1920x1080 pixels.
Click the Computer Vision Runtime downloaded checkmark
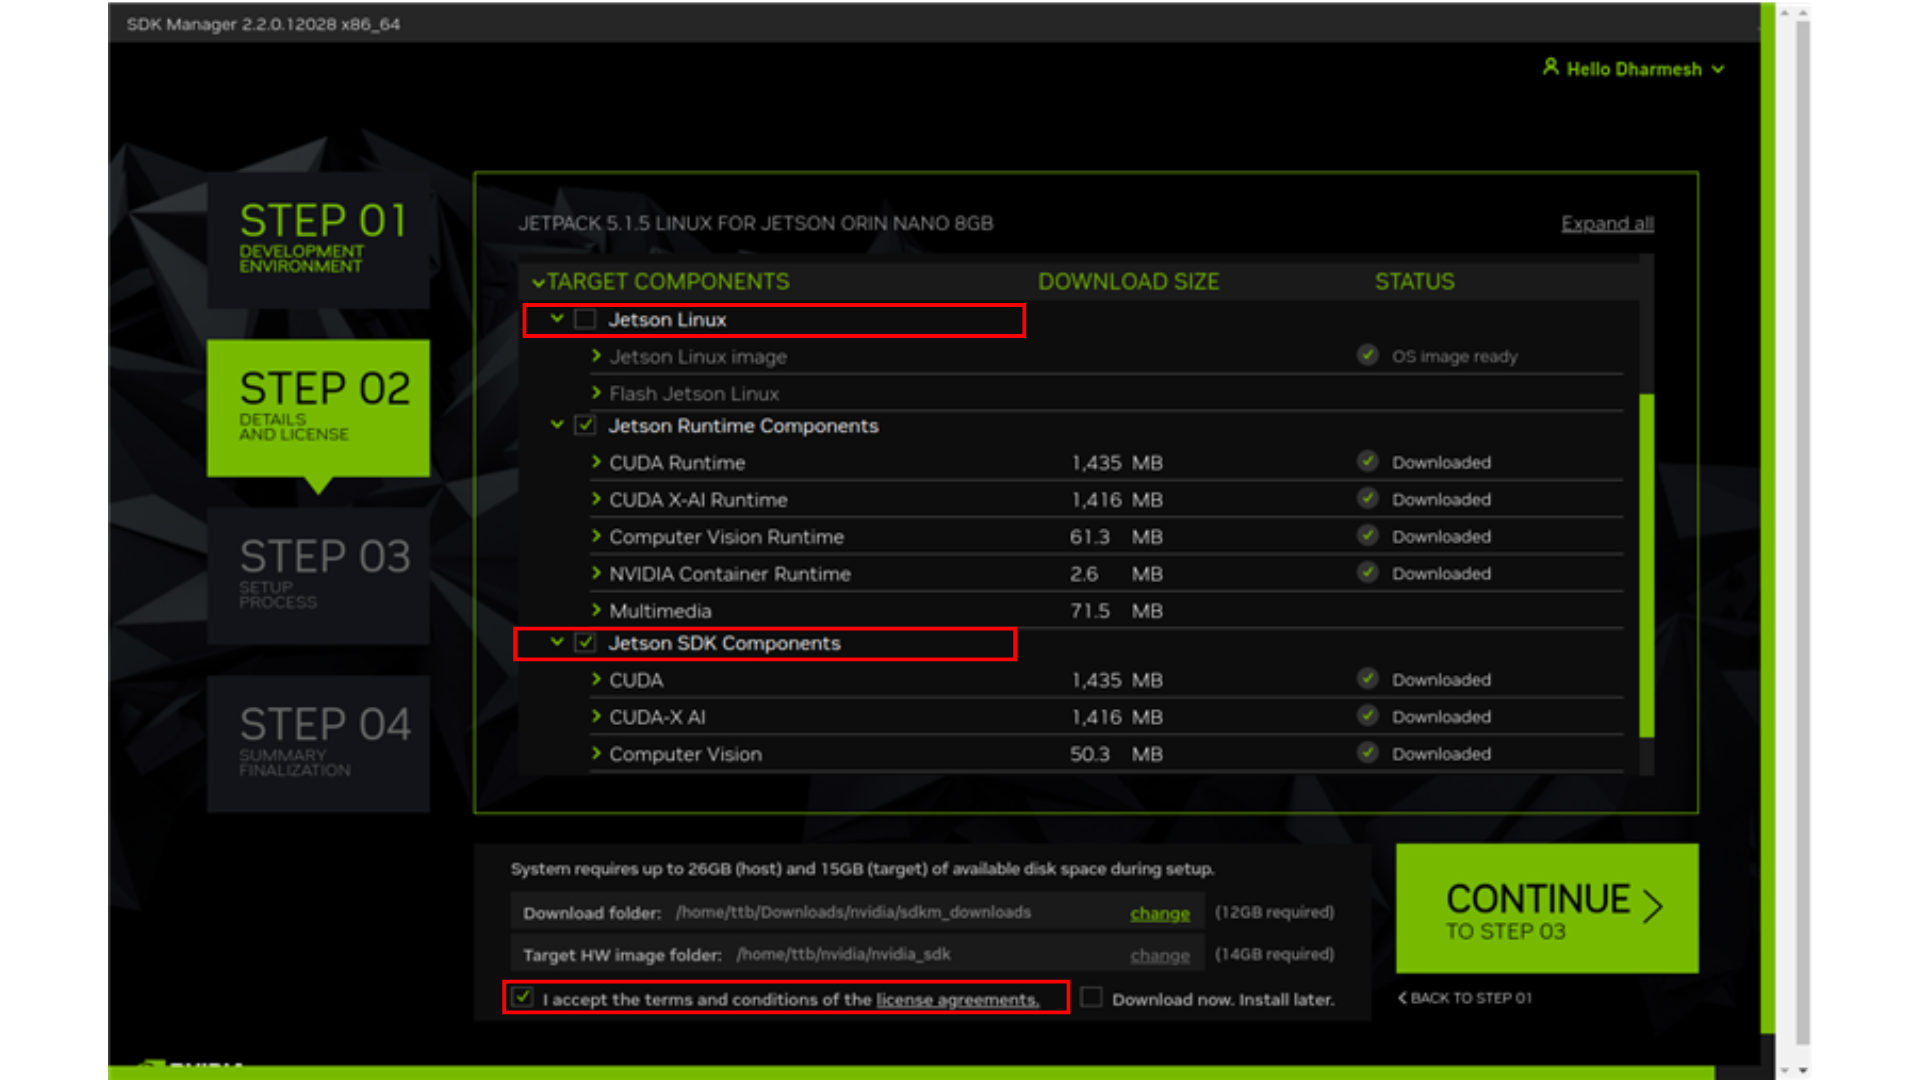pyautogui.click(x=1367, y=535)
